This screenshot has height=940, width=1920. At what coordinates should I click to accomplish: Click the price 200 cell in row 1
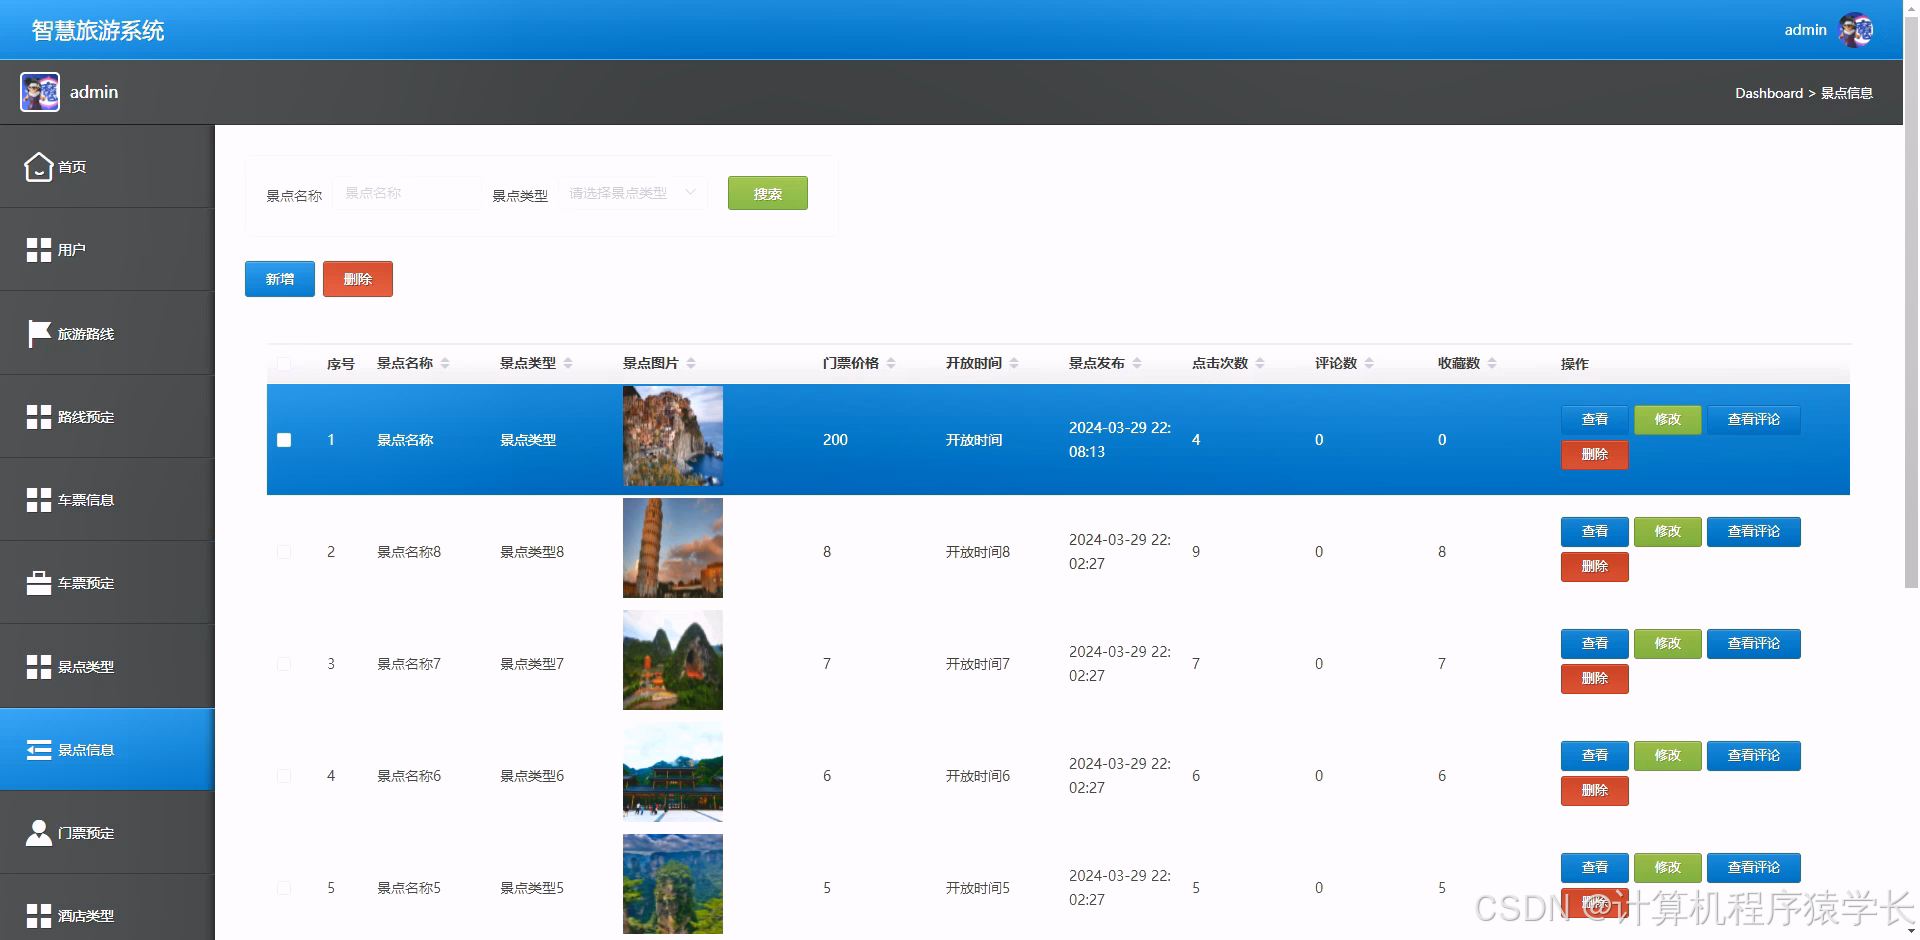835,440
